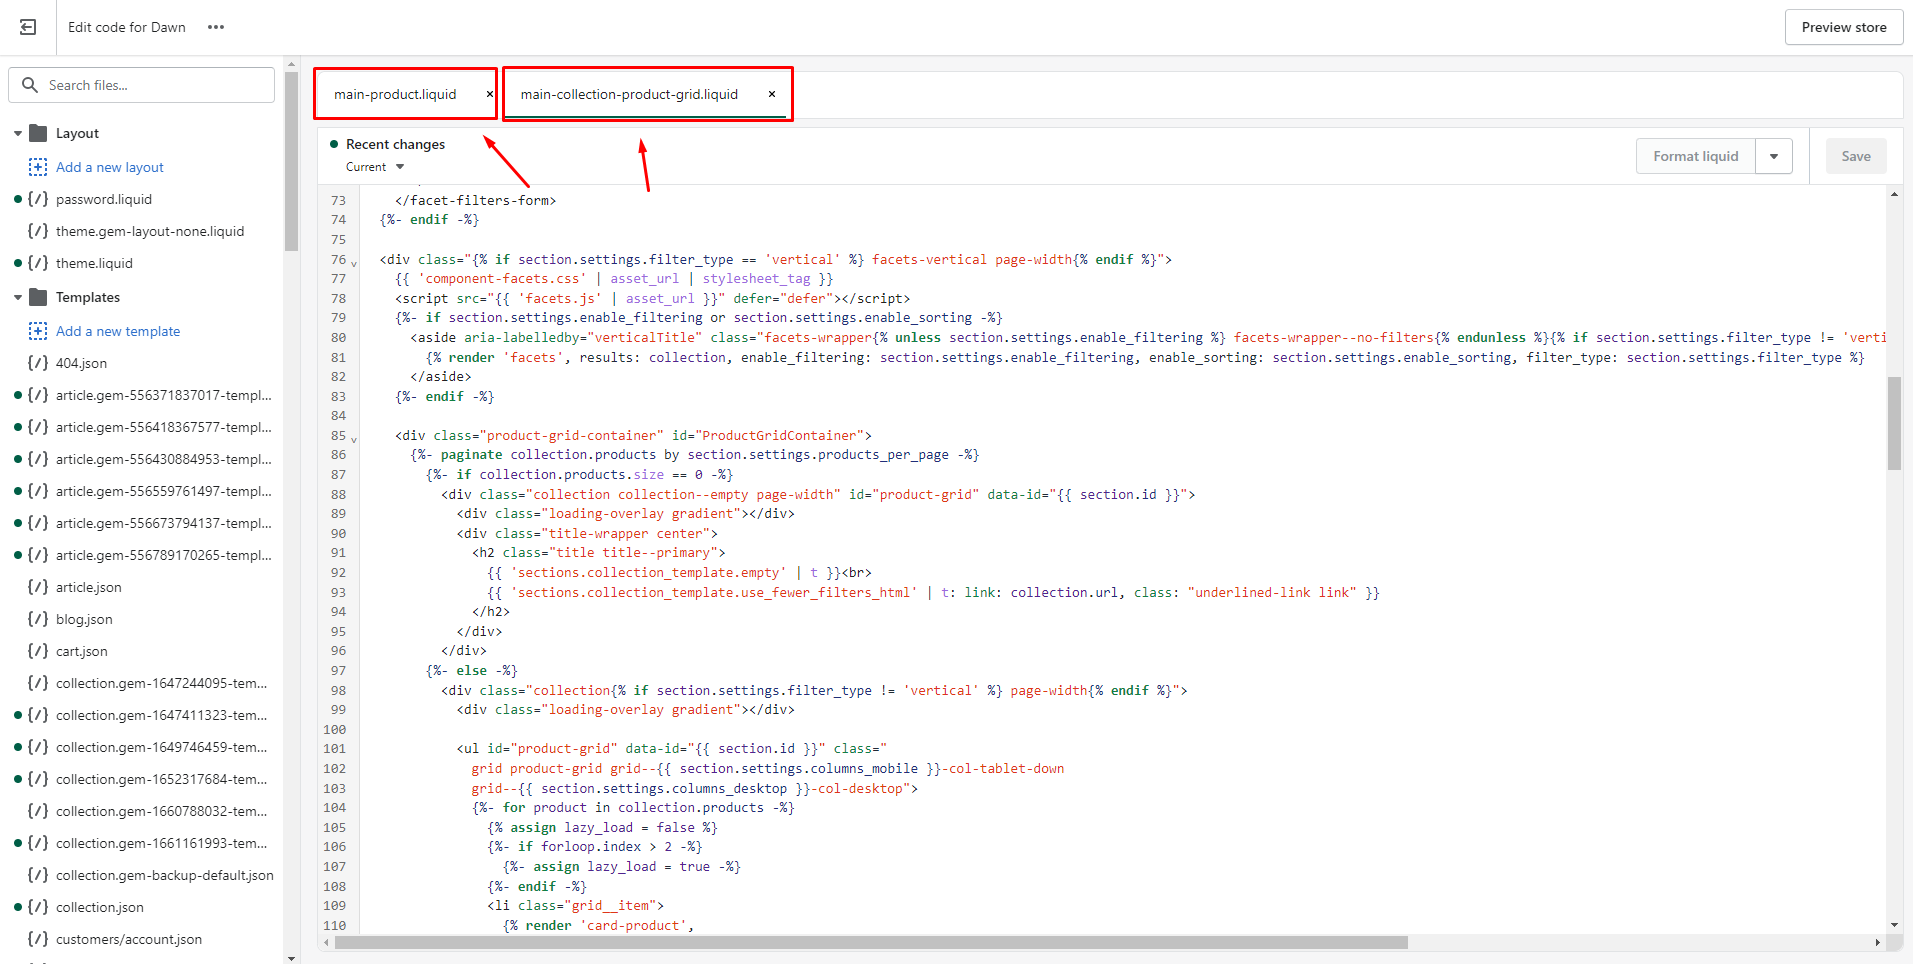Click the file icon of theme.liquid
Image resolution: width=1913 pixels, height=964 pixels.
[38, 263]
